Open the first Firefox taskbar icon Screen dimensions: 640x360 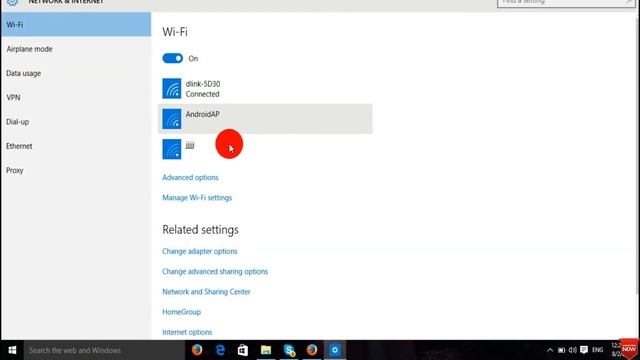[197, 350]
